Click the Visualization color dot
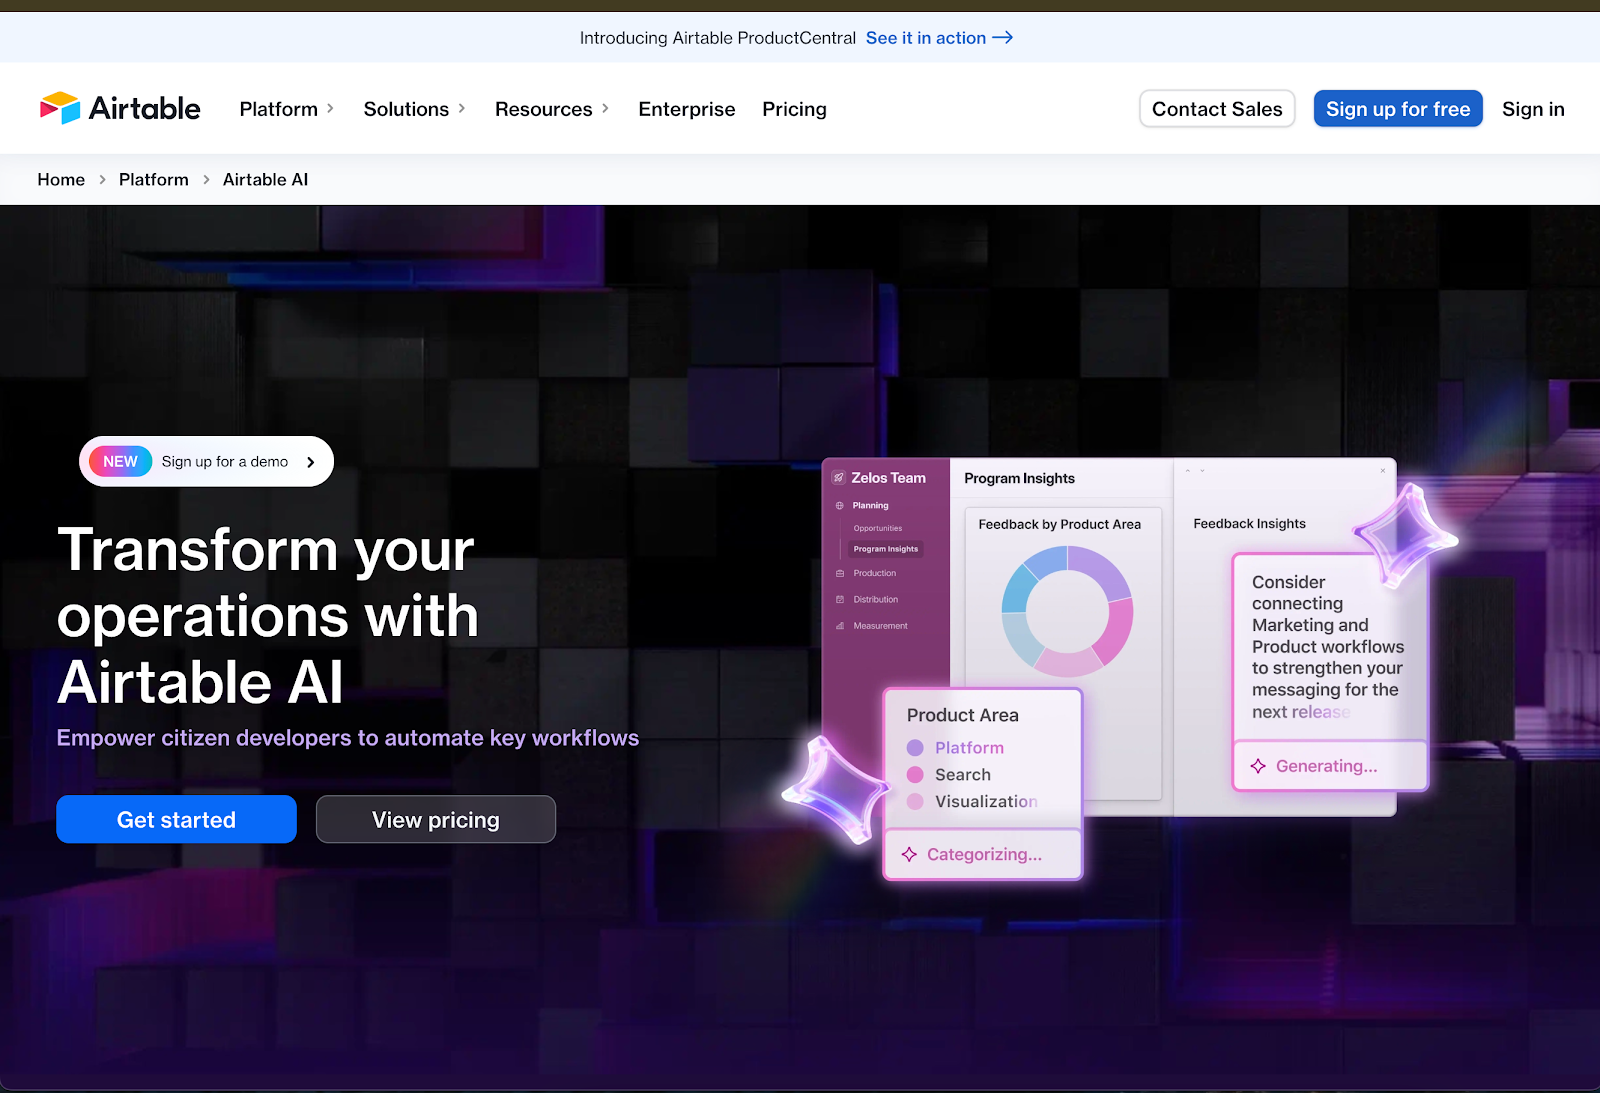Viewport: 1600px width, 1093px height. [x=915, y=802]
